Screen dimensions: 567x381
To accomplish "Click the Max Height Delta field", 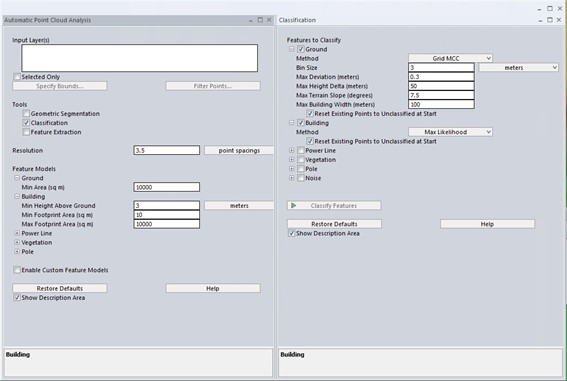I will click(441, 86).
